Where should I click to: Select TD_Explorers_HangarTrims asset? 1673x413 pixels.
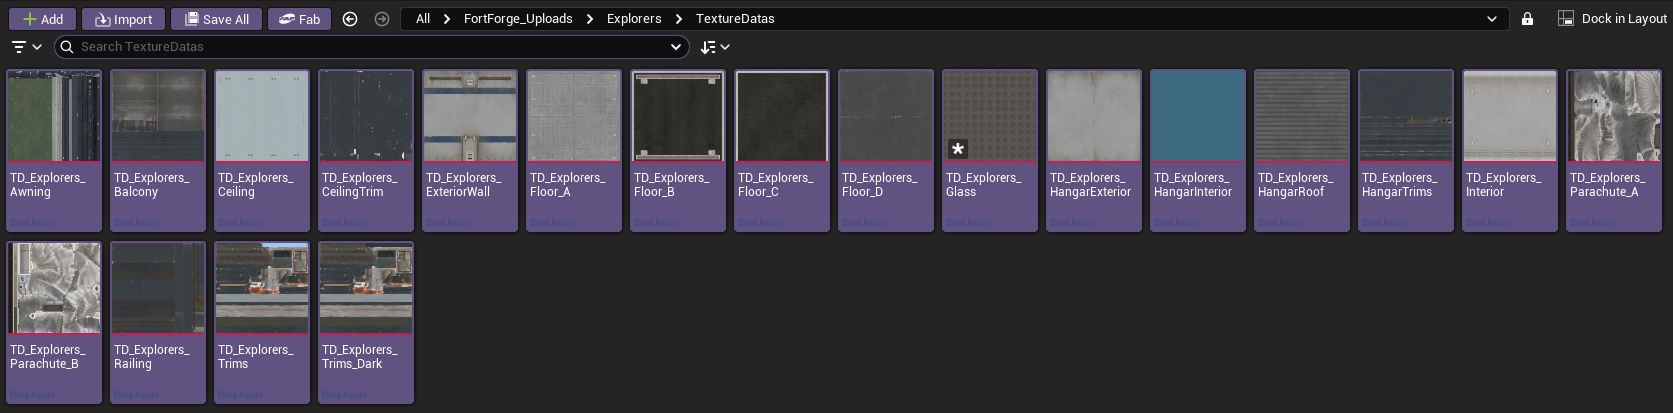[x=1406, y=150]
